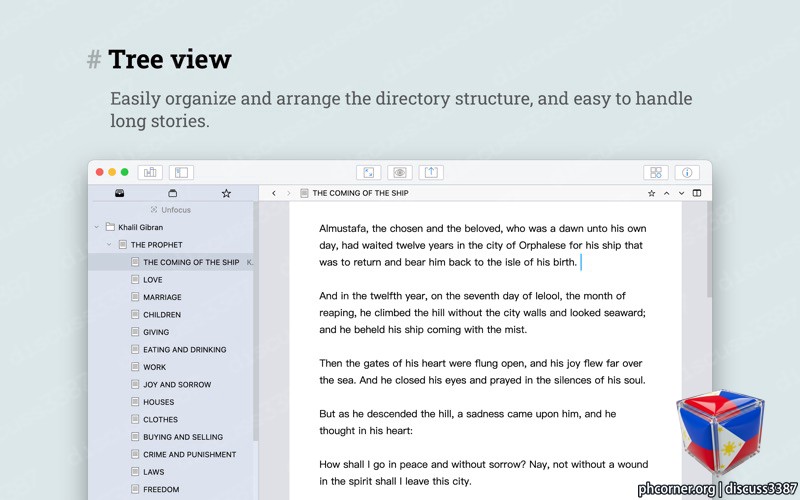Open the grid layout toolbar icon

coord(656,172)
